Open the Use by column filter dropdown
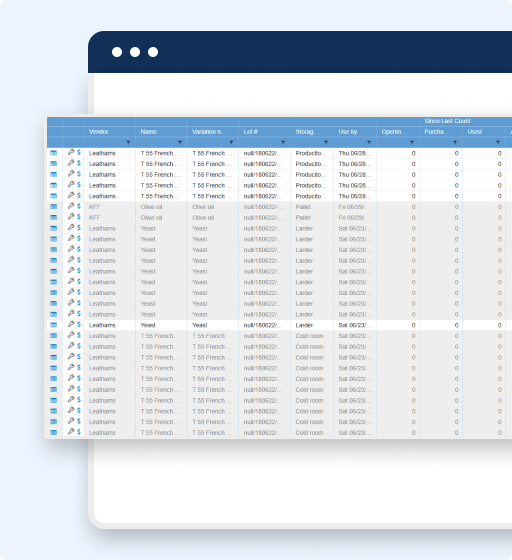Screen dimensions: 512x560 point(369,142)
